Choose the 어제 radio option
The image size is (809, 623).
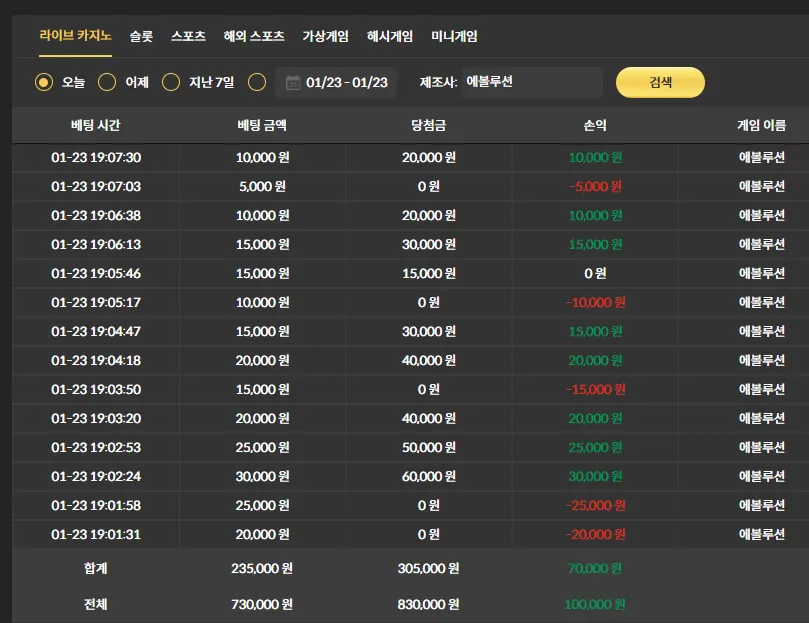(107, 82)
